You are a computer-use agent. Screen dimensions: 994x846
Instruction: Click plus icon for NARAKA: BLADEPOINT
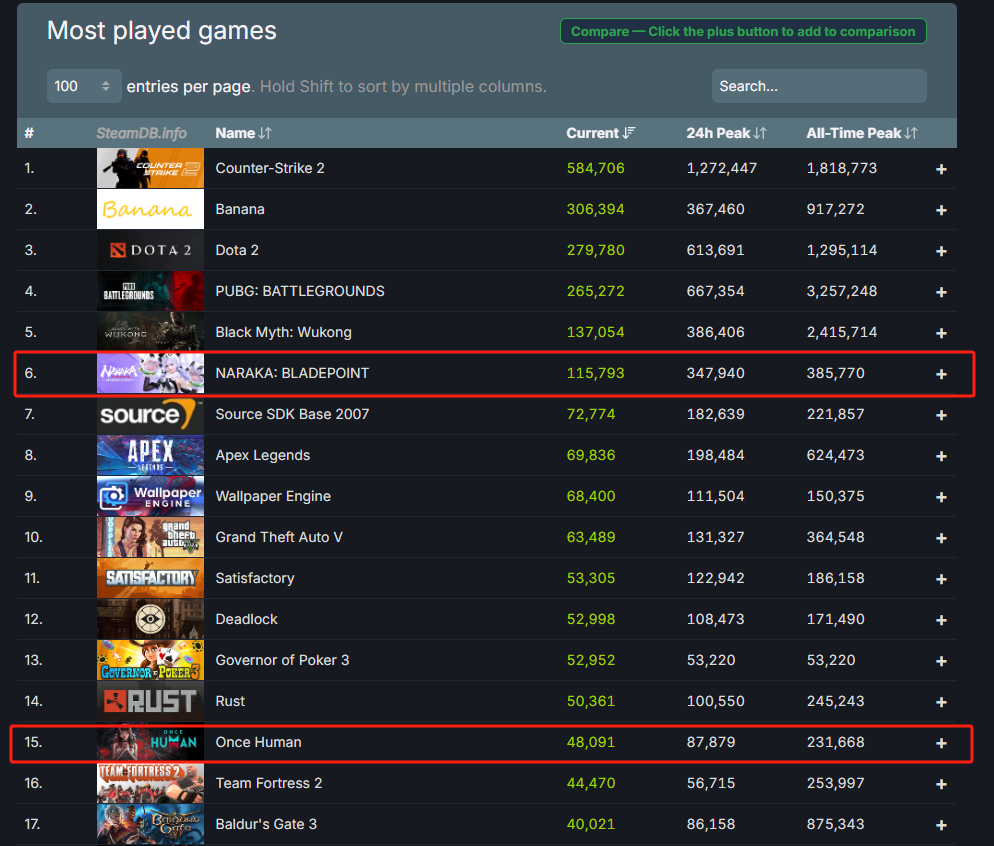(x=941, y=374)
